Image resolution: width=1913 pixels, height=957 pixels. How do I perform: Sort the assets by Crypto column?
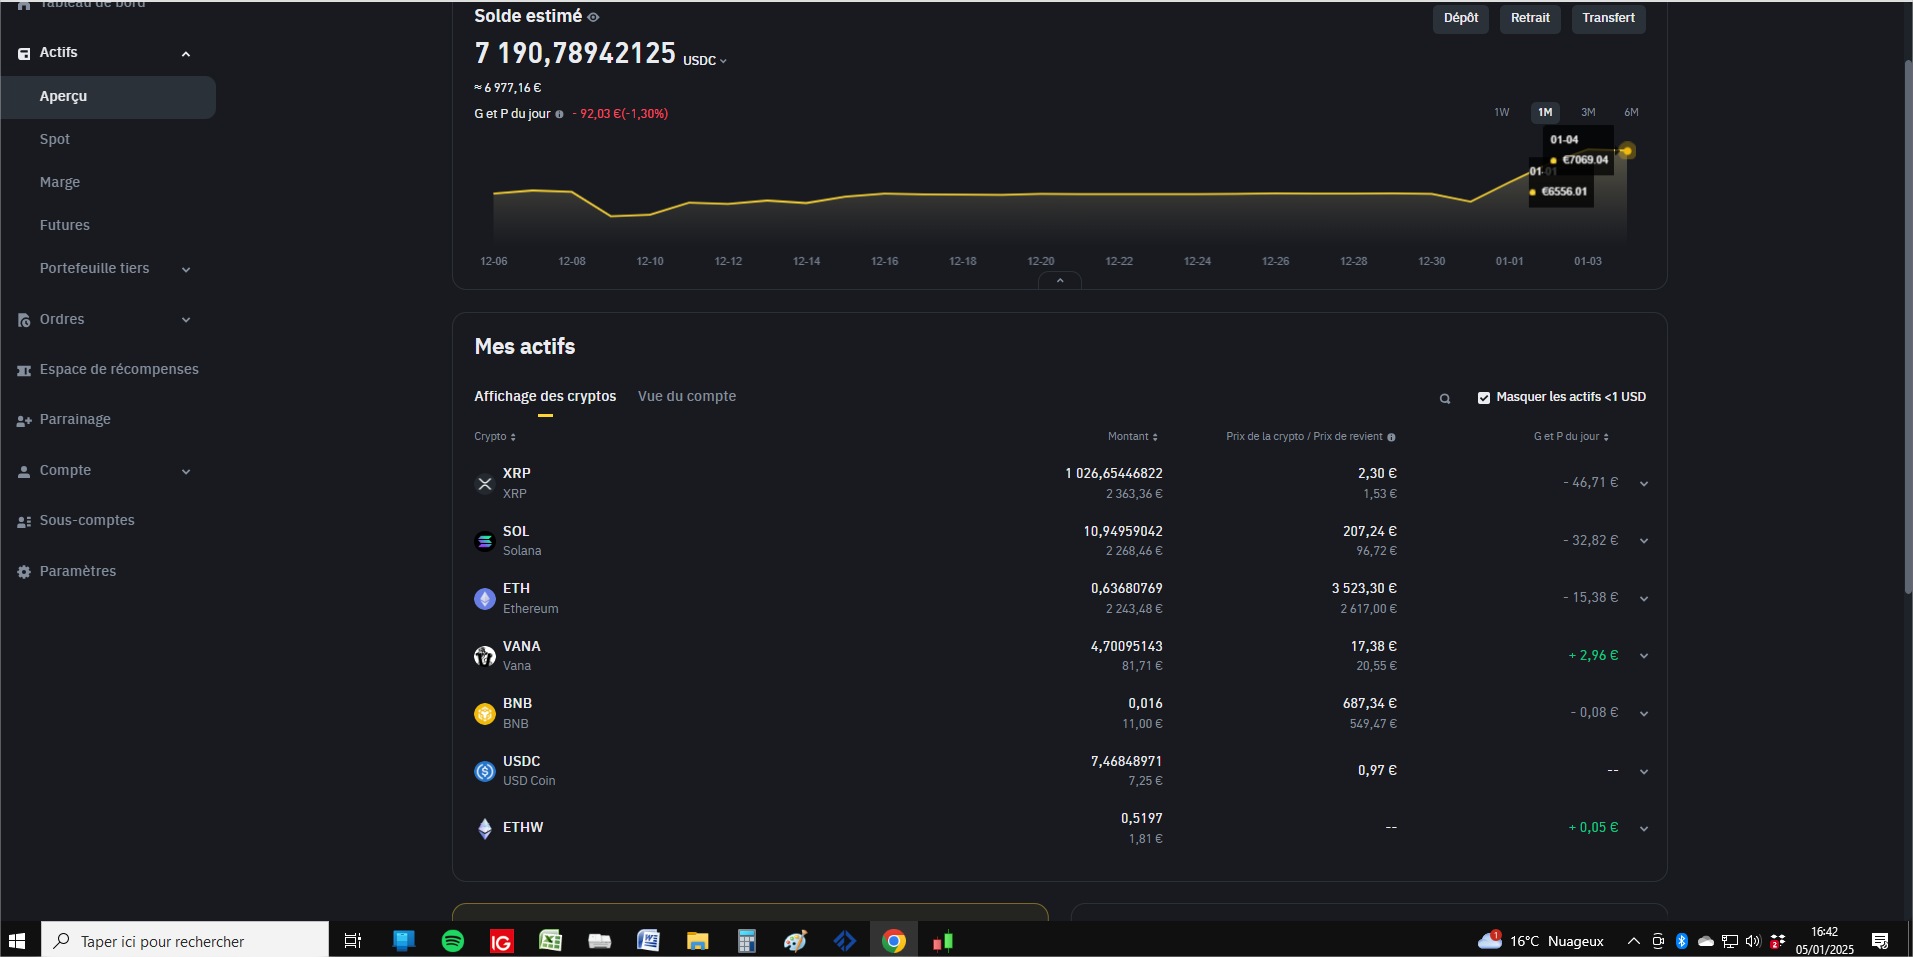(495, 437)
